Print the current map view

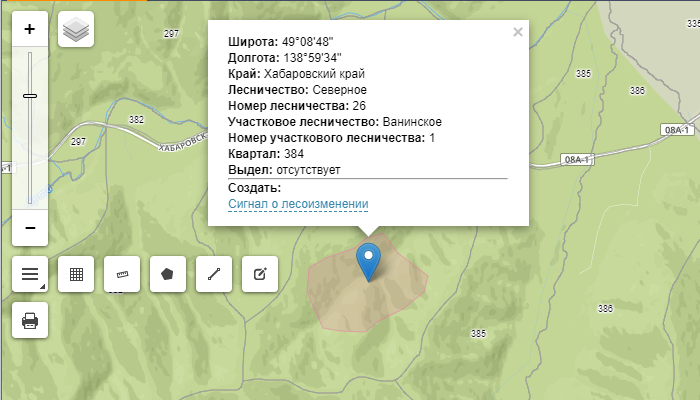pos(30,320)
